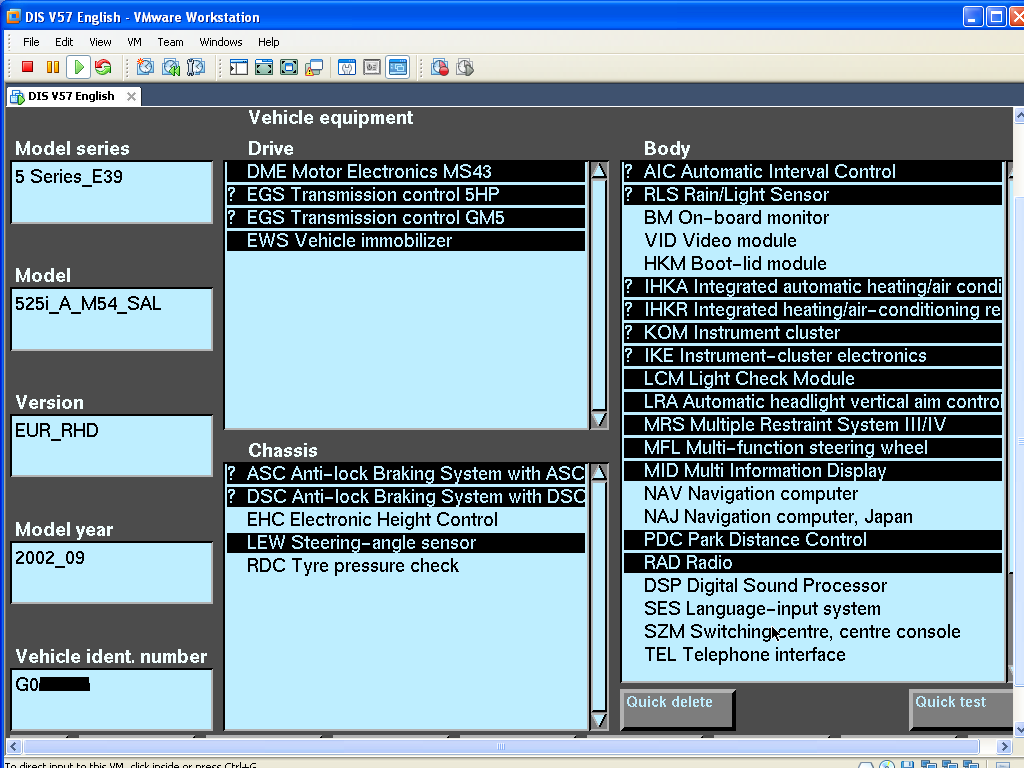Open the View menu
The width and height of the screenshot is (1024, 768).
100,42
